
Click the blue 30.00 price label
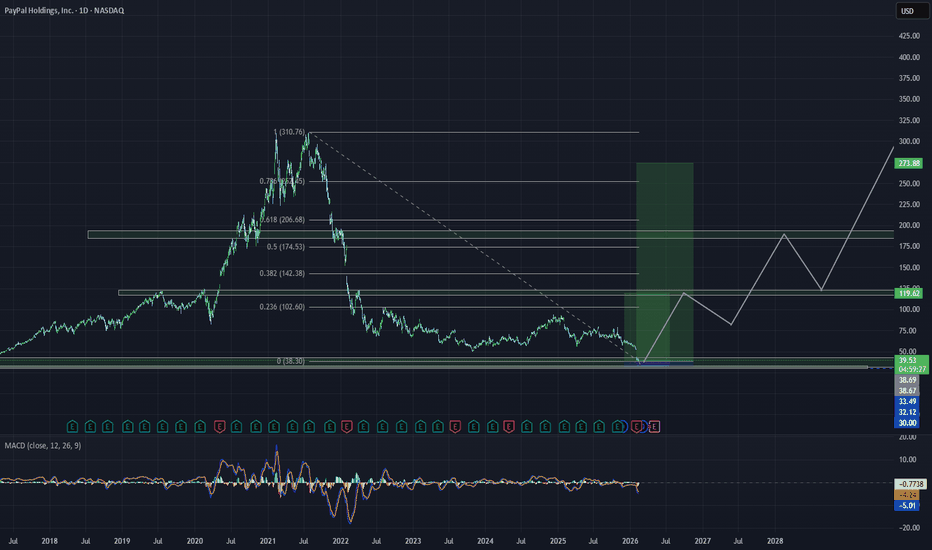[x=907, y=423]
